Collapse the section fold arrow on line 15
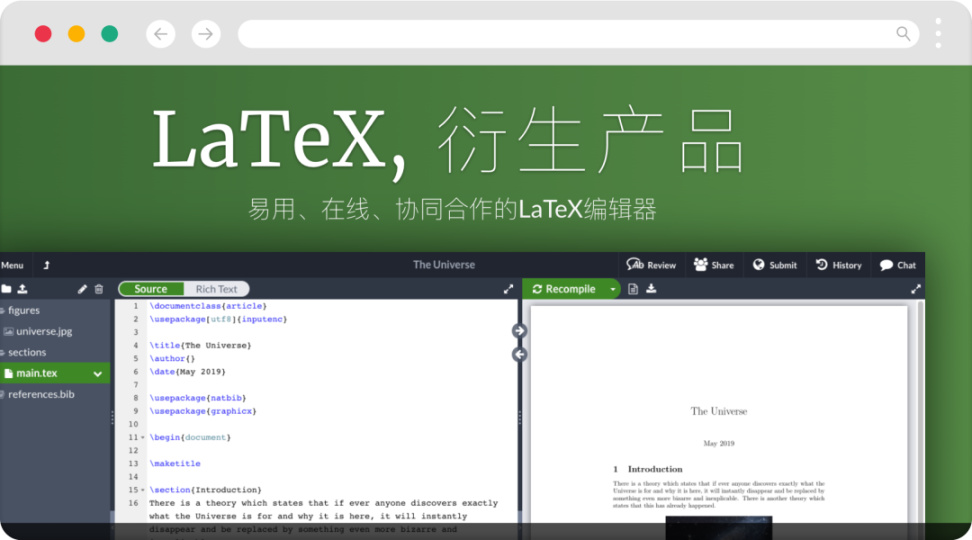 143,490
